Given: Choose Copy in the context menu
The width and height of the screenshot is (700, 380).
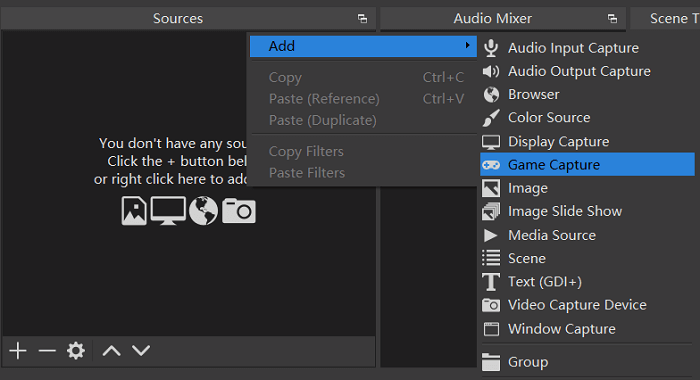Looking at the screenshot, I should coord(363,77).
